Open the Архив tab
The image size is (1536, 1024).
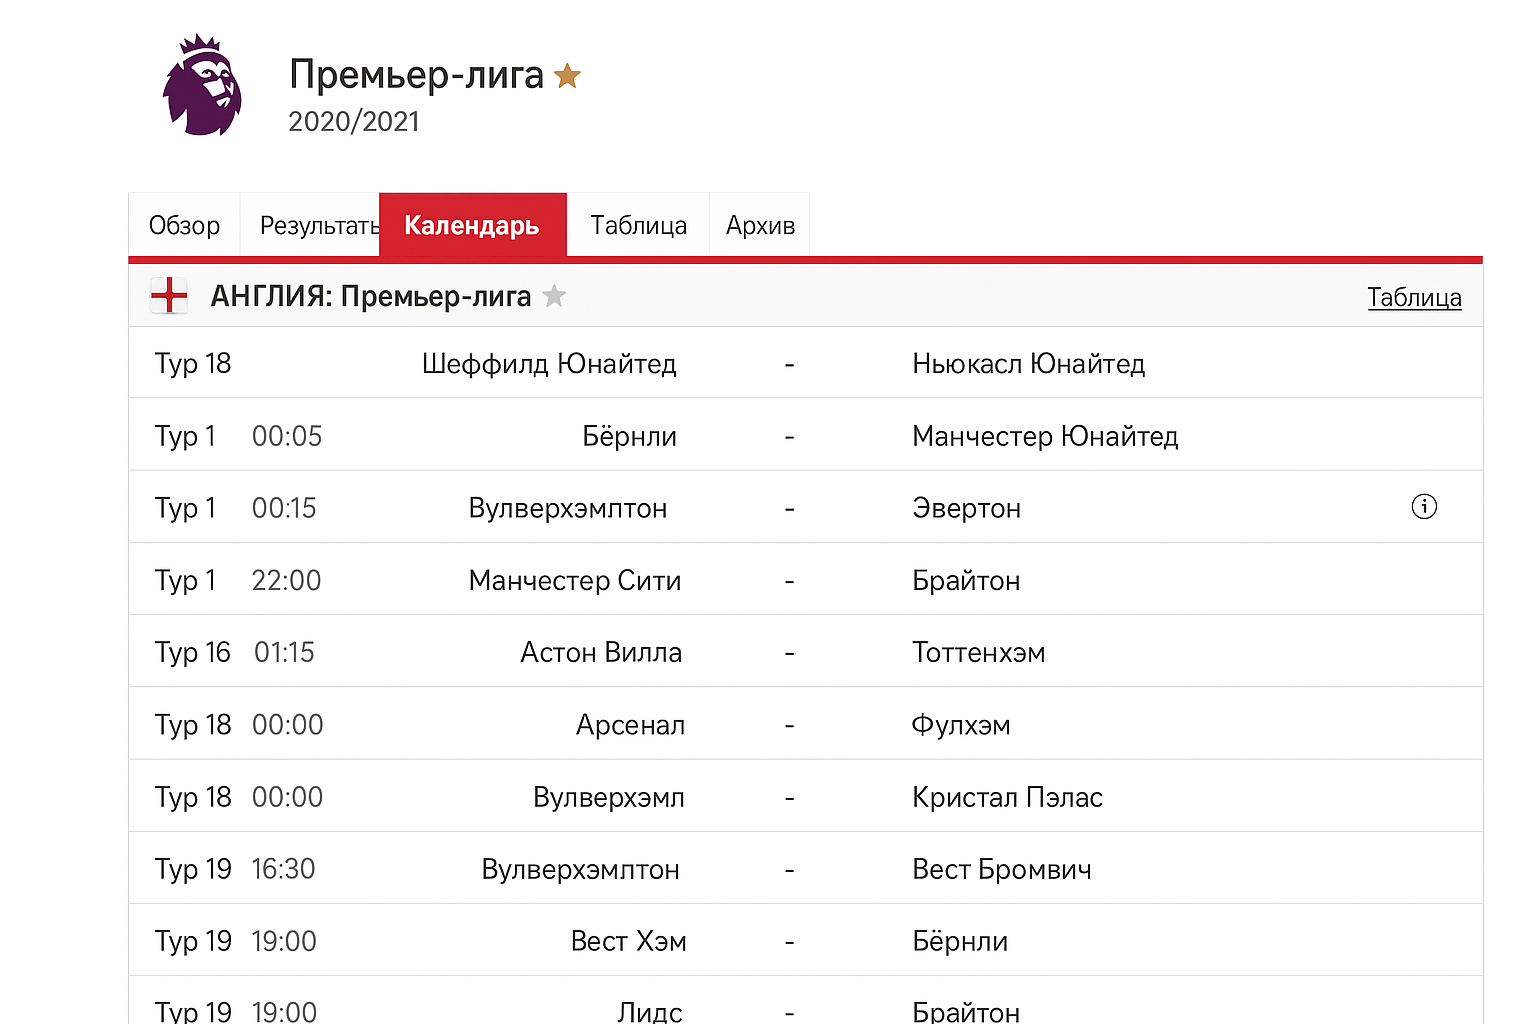tap(760, 225)
